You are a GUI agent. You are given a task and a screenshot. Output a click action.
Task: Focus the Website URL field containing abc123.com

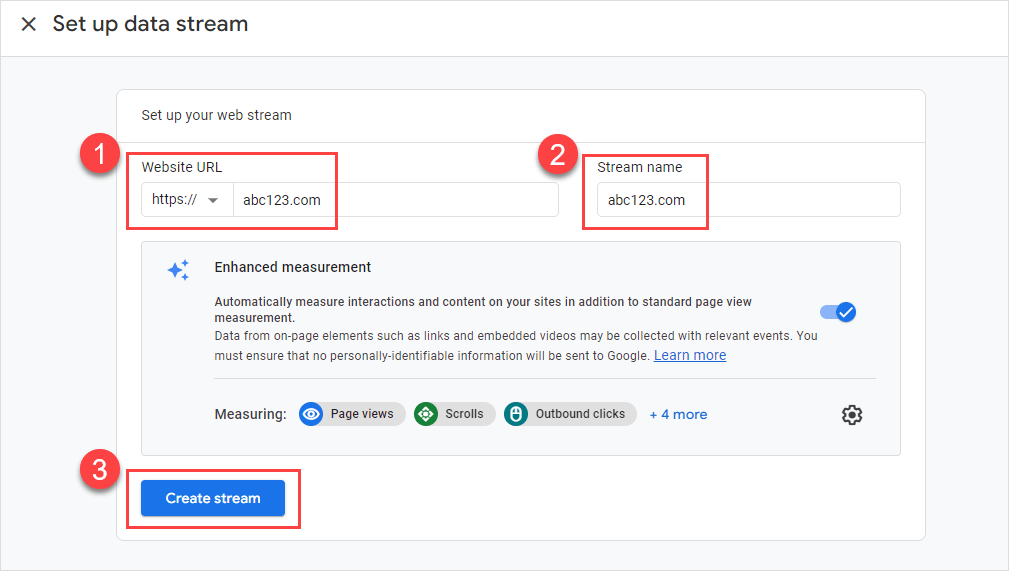click(x=394, y=200)
